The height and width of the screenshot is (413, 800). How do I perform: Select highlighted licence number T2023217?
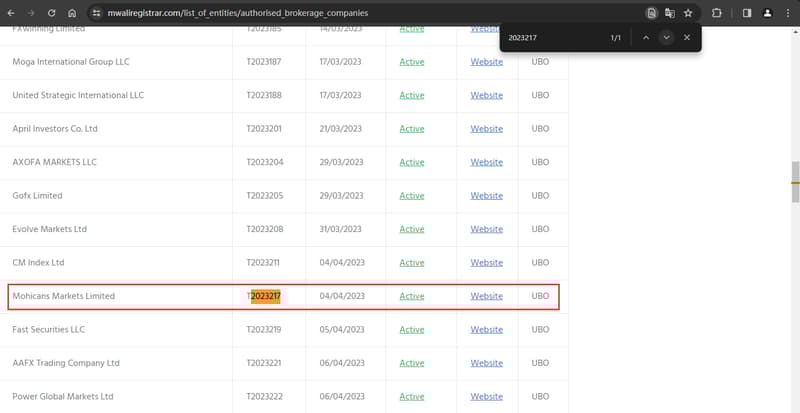(x=264, y=296)
